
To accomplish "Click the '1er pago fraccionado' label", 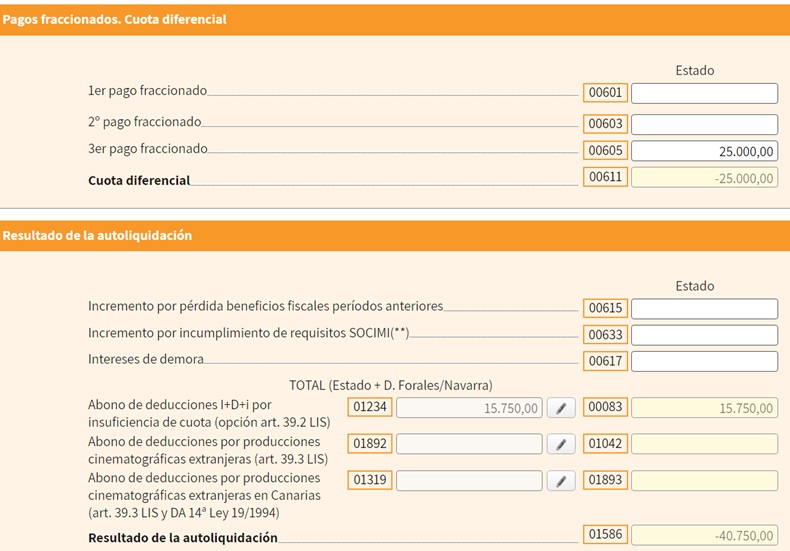I will coord(148,91).
